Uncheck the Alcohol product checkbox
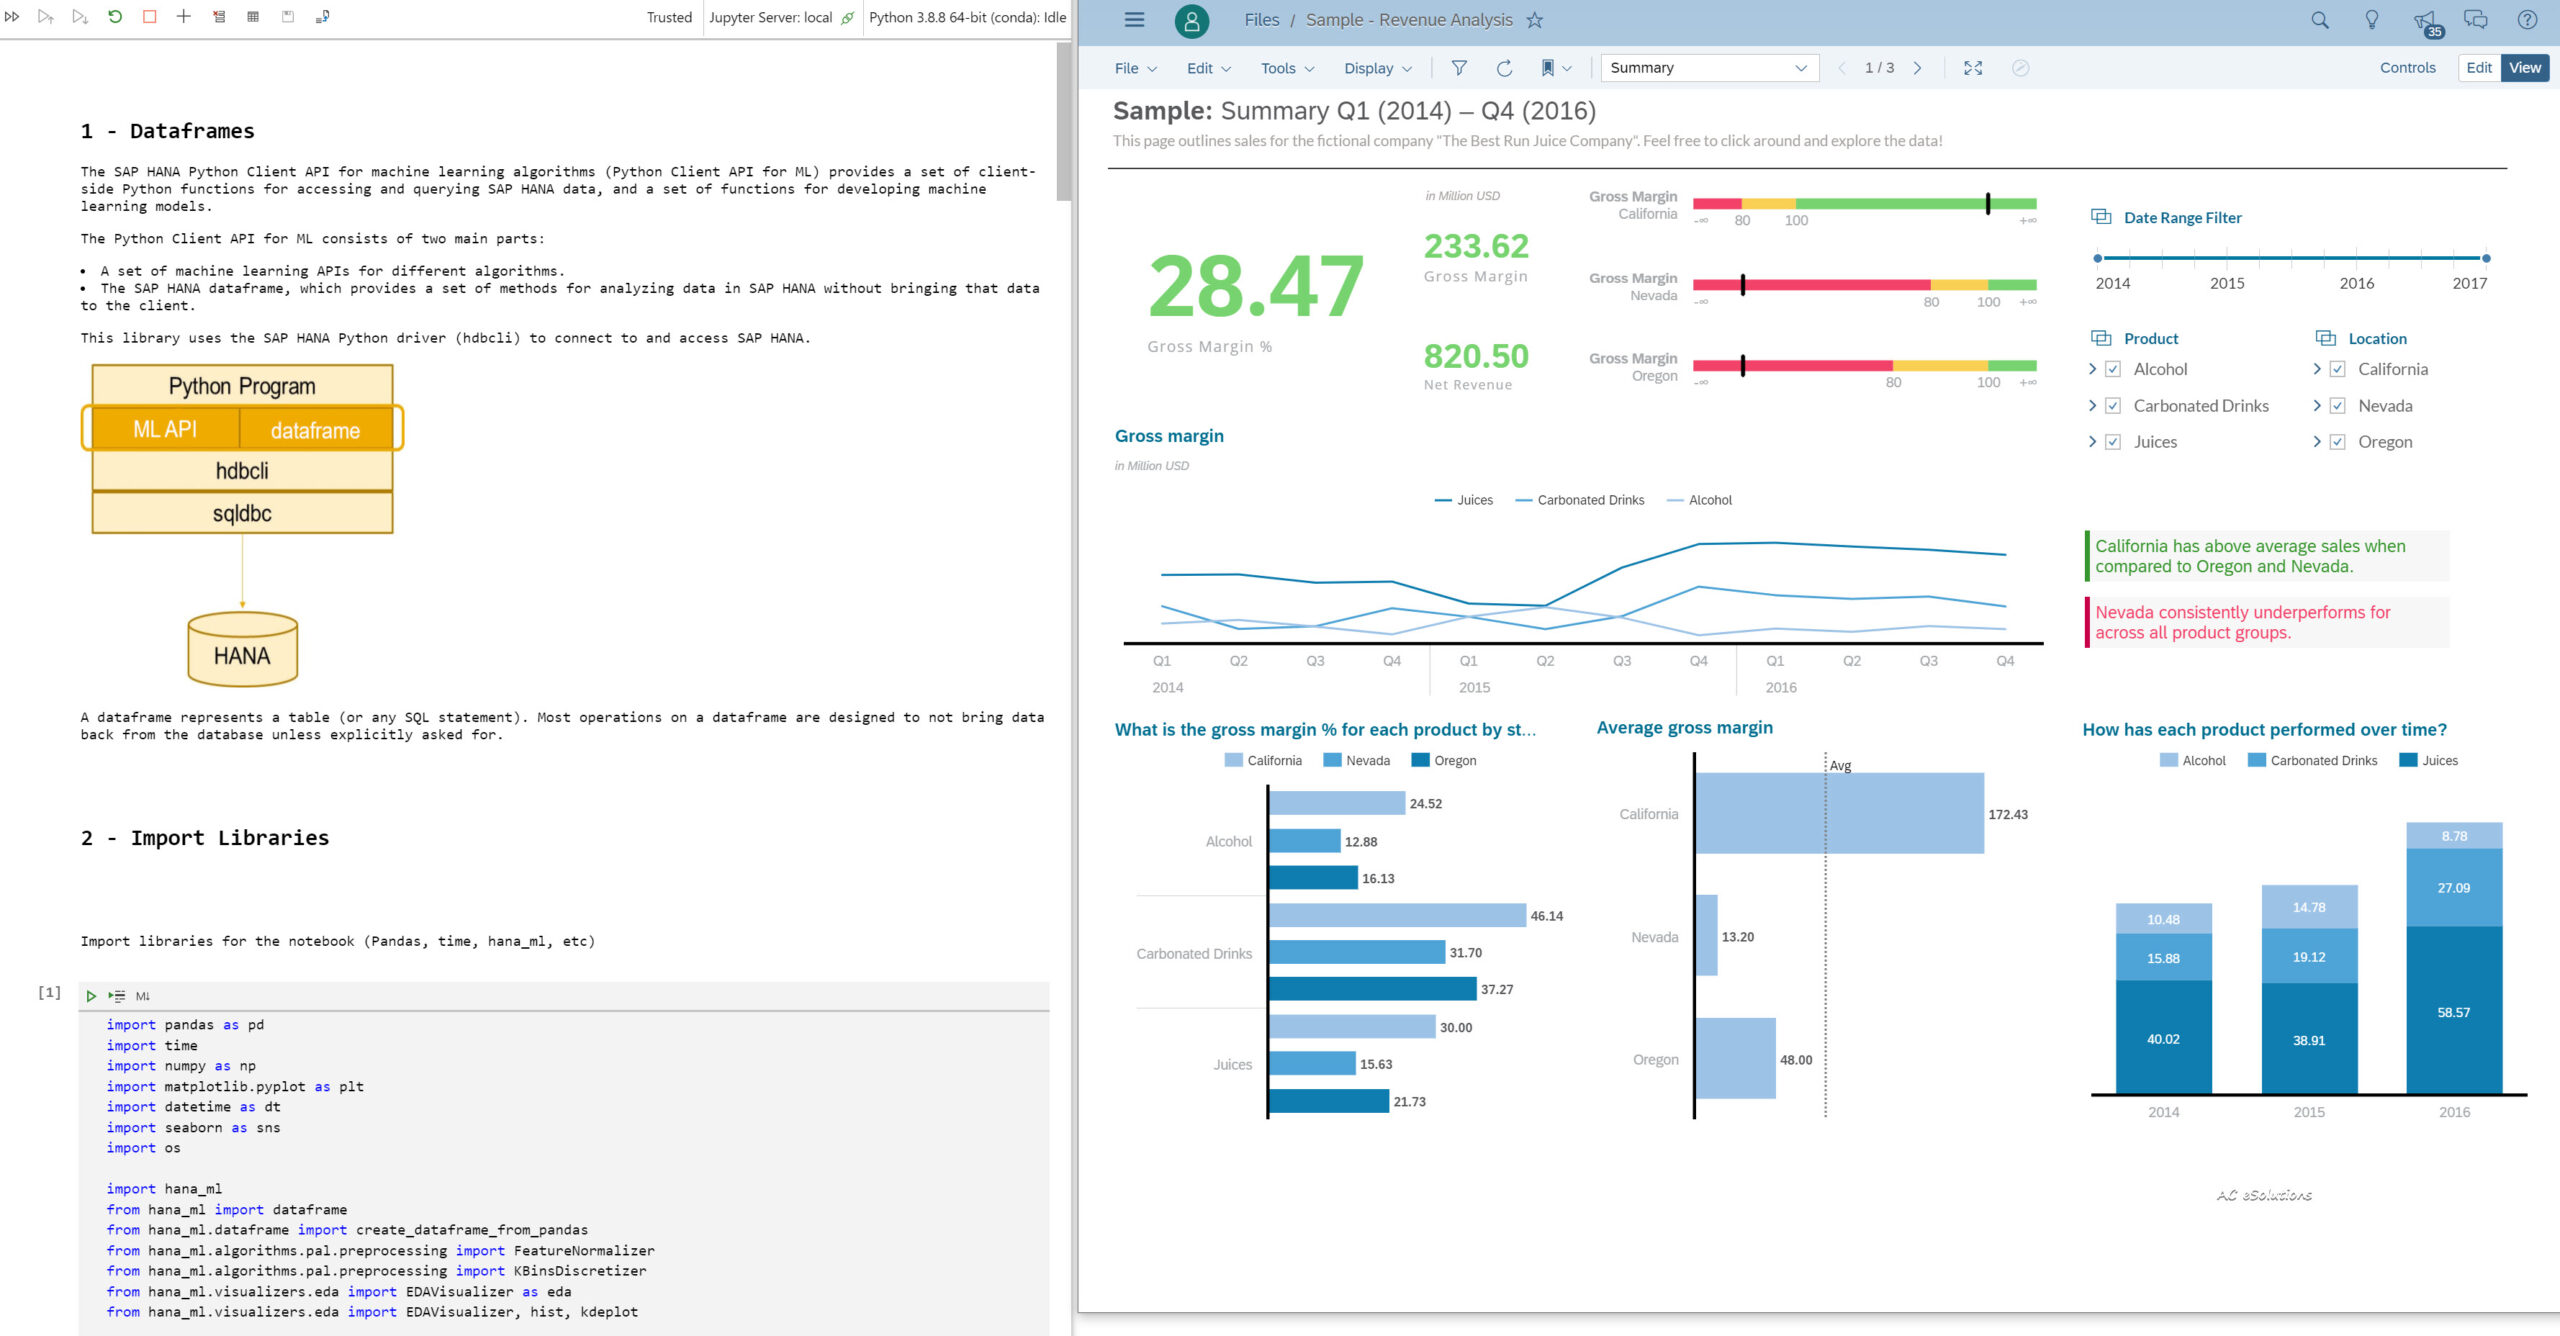 (x=2113, y=369)
